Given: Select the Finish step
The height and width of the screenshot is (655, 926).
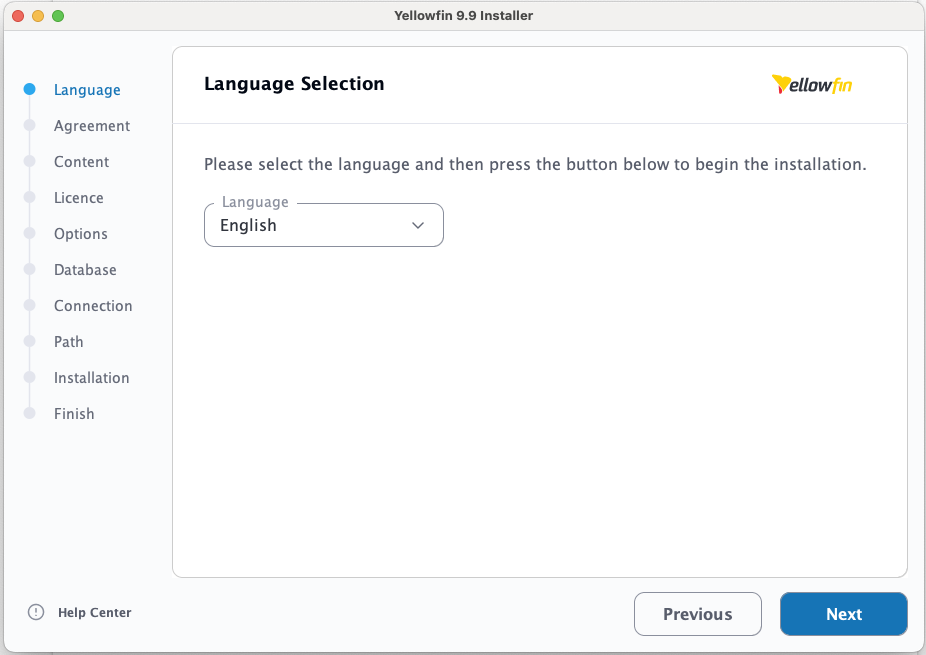Looking at the screenshot, I should pos(74,414).
